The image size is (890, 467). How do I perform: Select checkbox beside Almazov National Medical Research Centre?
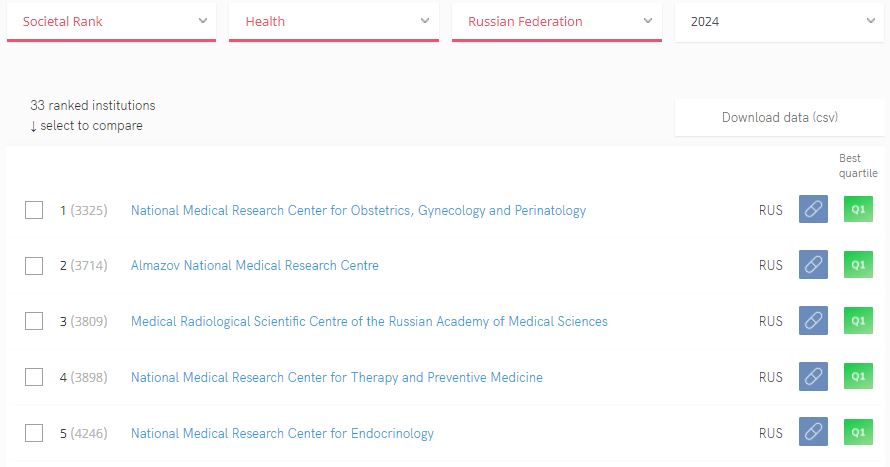34,265
